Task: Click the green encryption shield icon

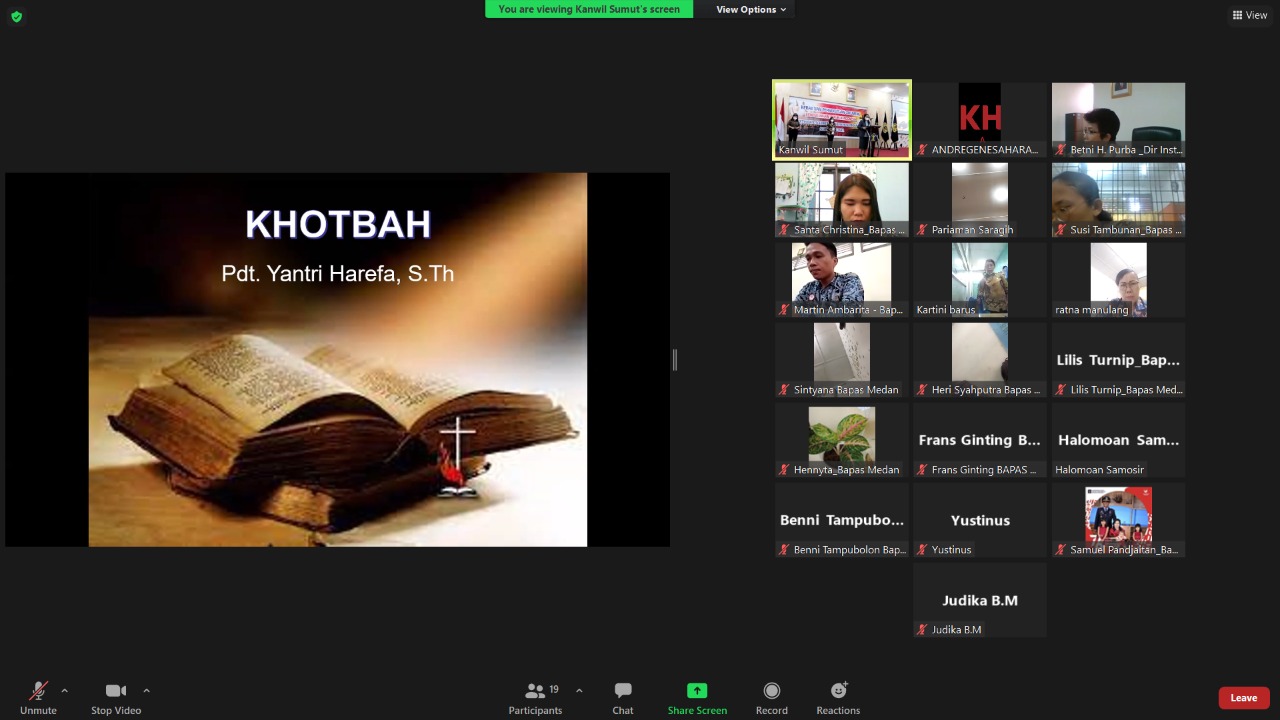Action: pyautogui.click(x=16, y=16)
